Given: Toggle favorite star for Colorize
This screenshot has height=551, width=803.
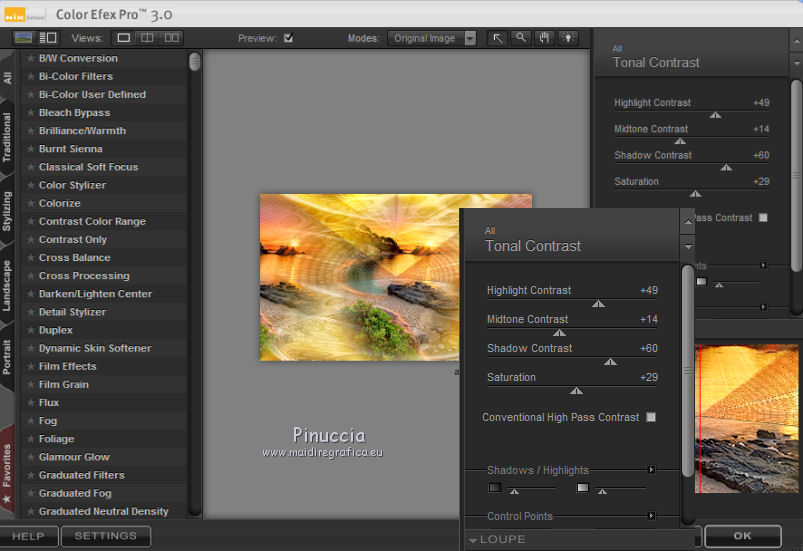Looking at the screenshot, I should [x=31, y=203].
